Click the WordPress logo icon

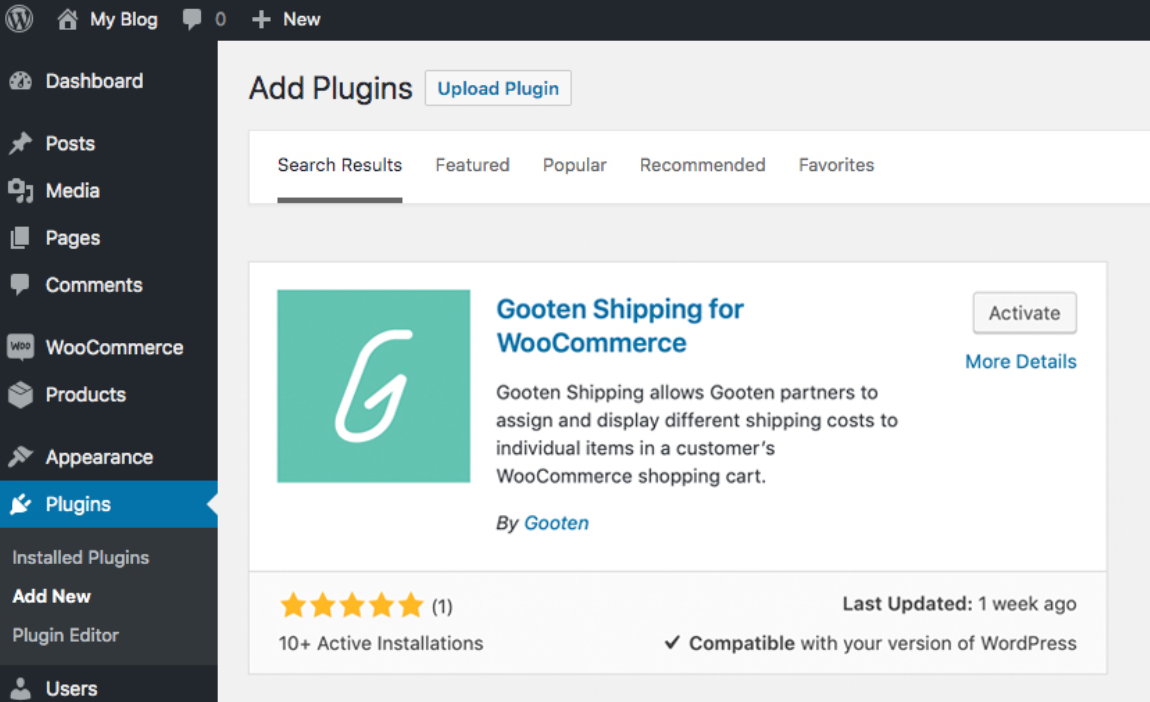click(x=19, y=19)
